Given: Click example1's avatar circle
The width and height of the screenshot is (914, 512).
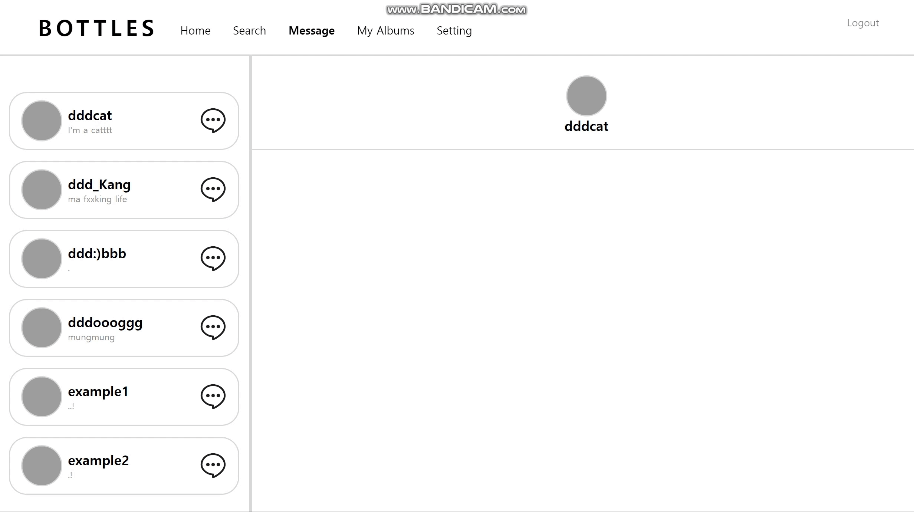Looking at the screenshot, I should [41, 397].
